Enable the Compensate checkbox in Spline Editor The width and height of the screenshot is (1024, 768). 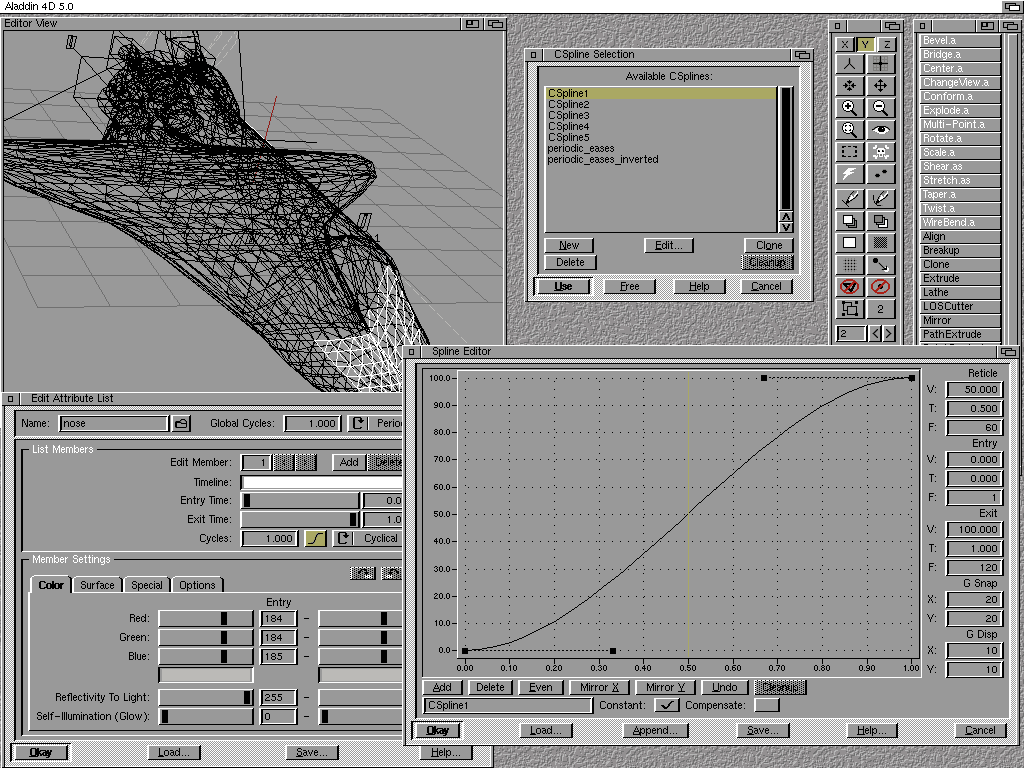point(767,705)
